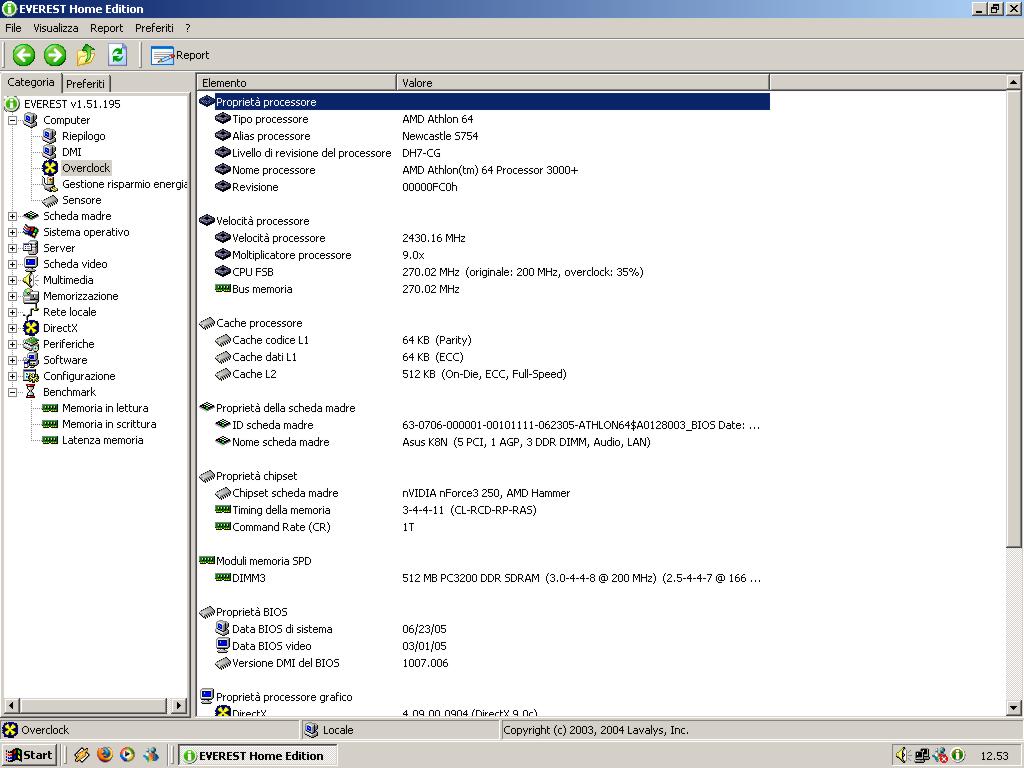Select Memoria in lettura benchmark

[104, 408]
